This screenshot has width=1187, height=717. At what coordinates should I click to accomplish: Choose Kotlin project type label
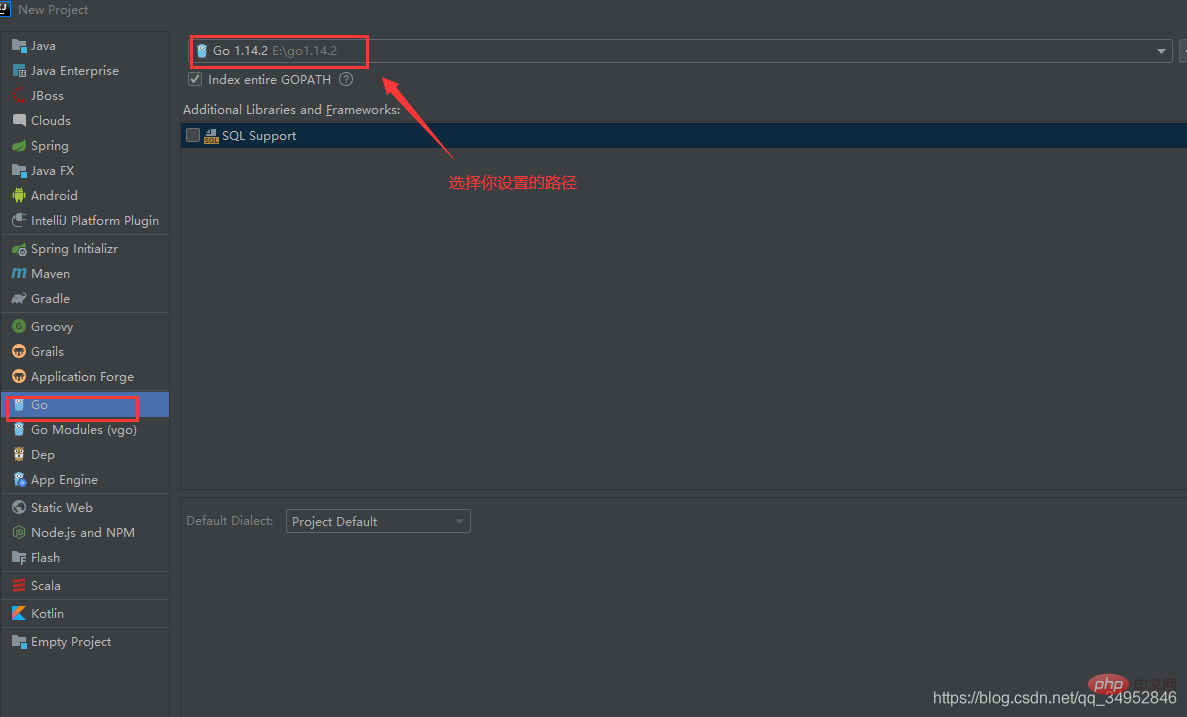tap(47, 613)
